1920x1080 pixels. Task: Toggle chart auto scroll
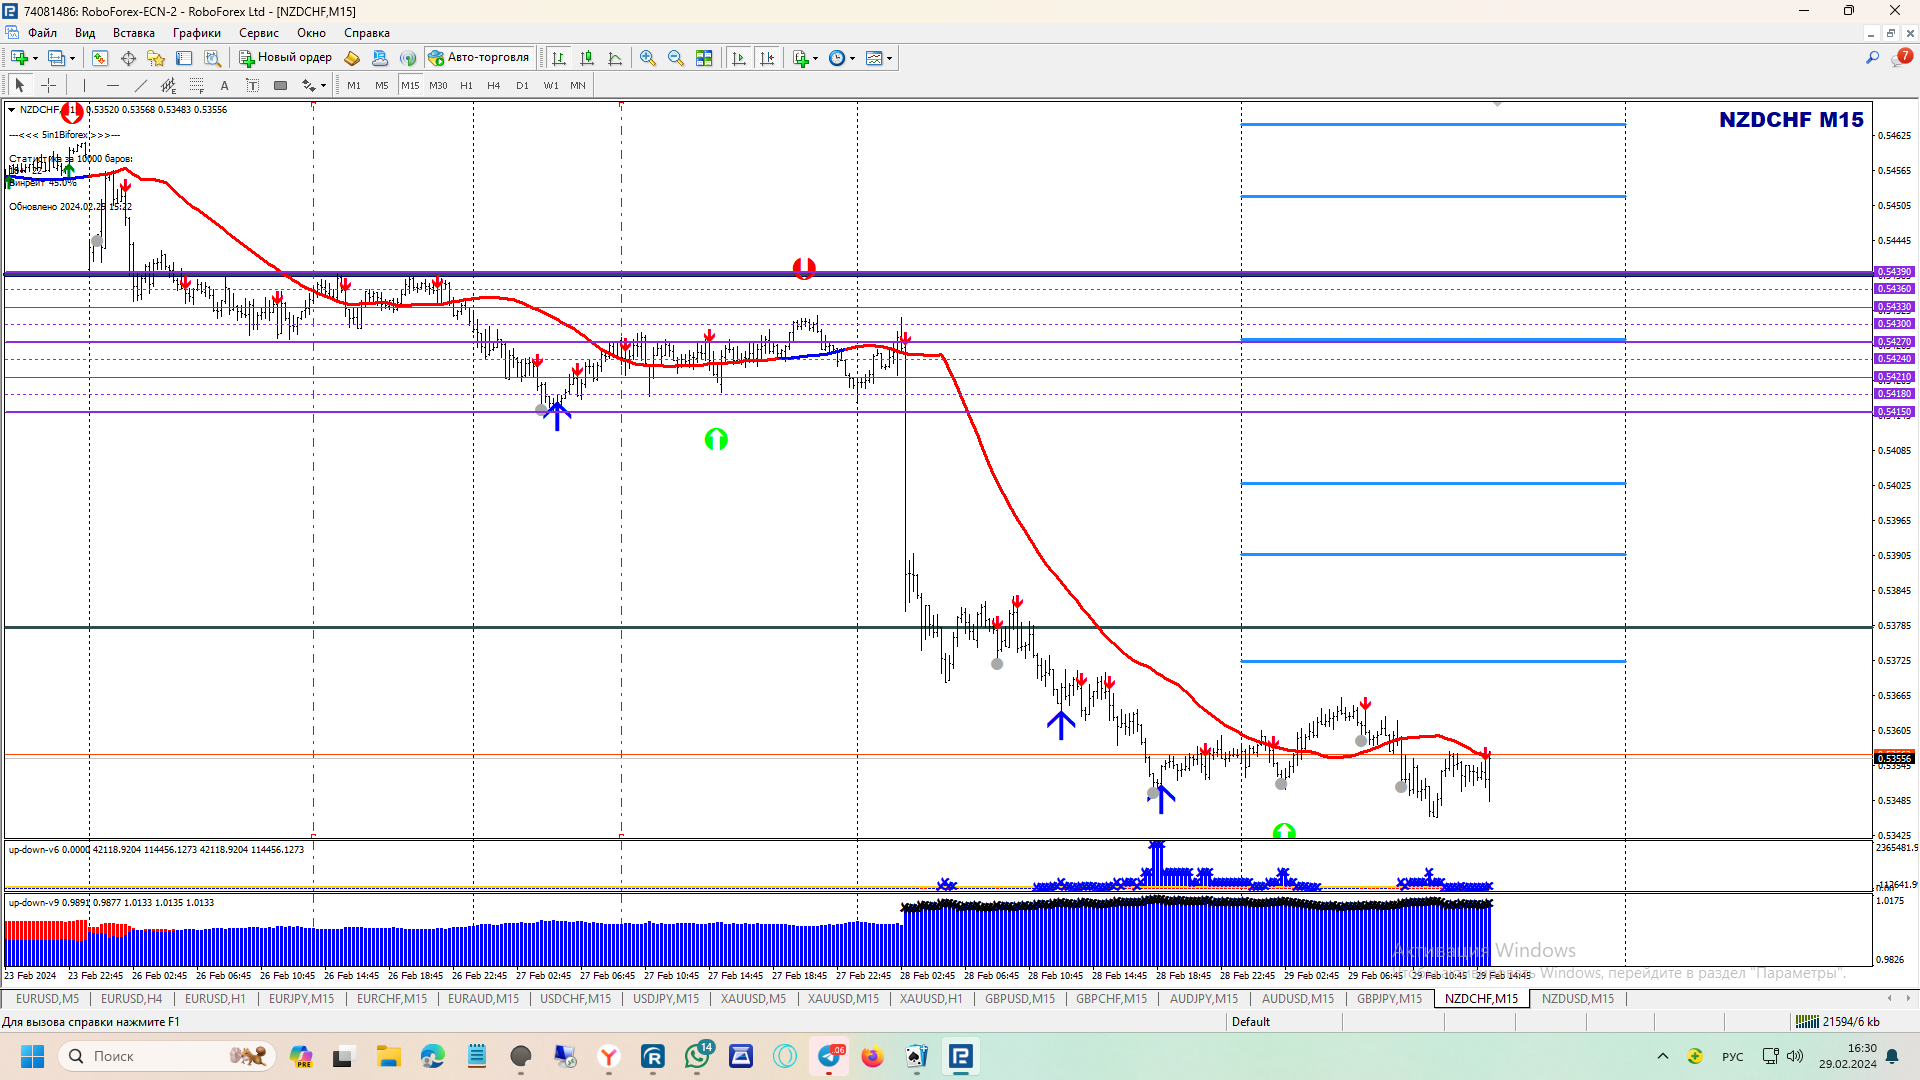coord(739,58)
